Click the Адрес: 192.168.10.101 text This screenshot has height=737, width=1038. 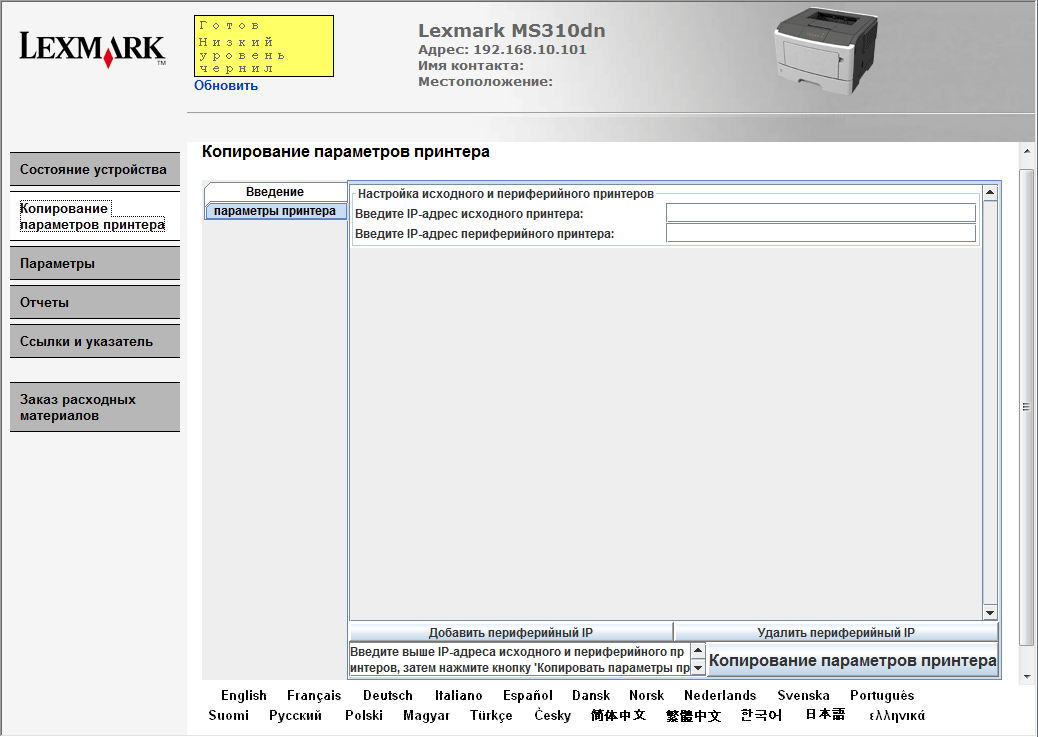pos(502,50)
